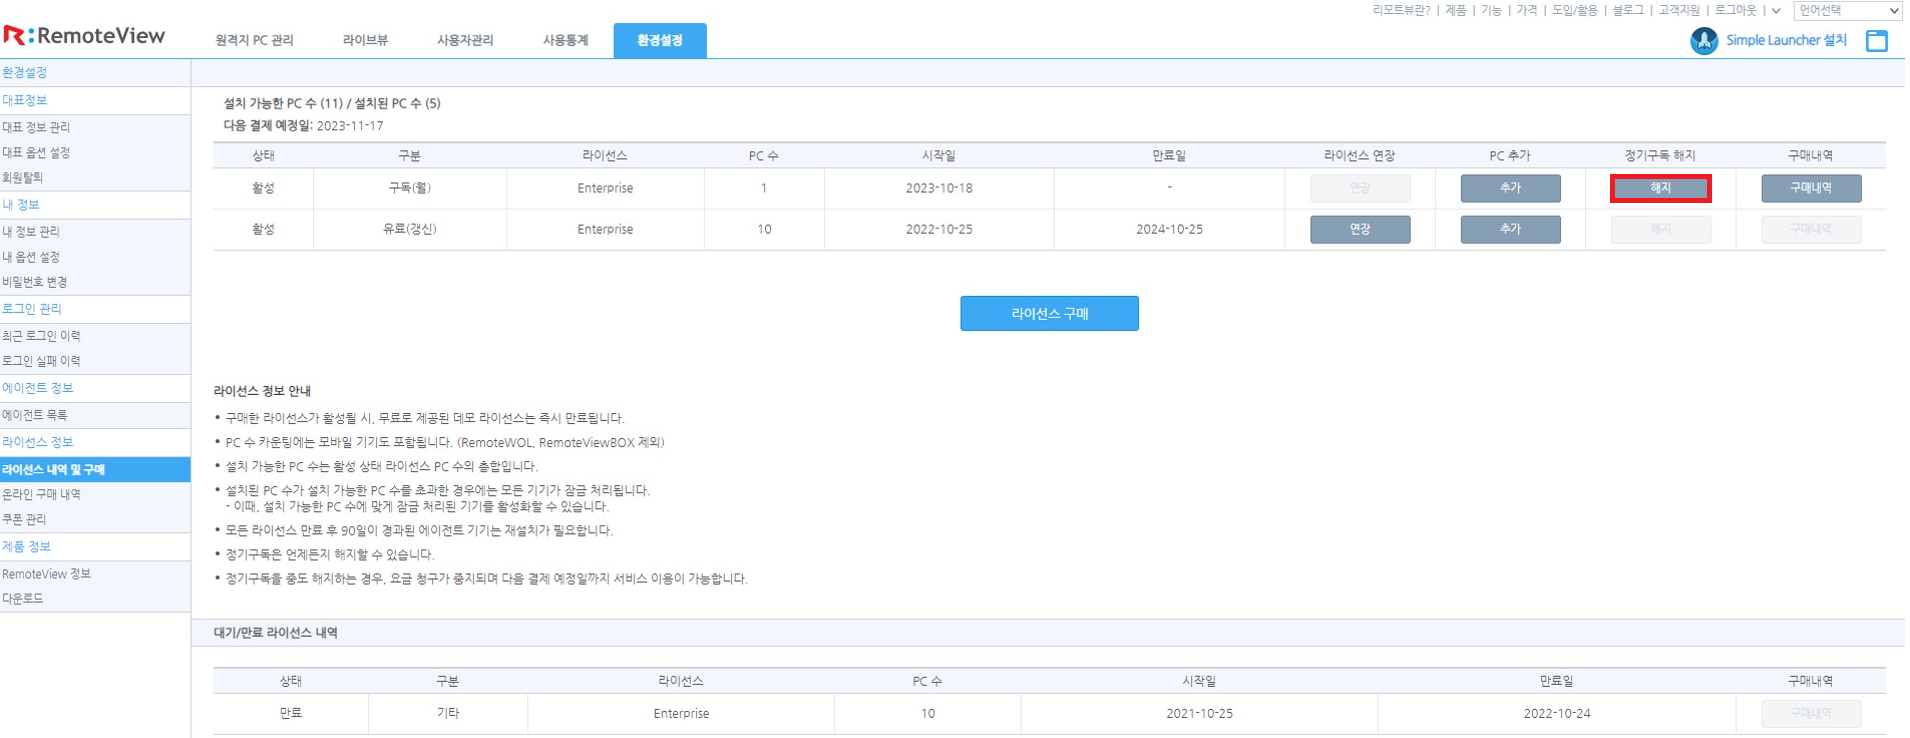The width and height of the screenshot is (1910, 738).
Task: Select 에이전트 목록 in the sidebar
Action: 35,415
